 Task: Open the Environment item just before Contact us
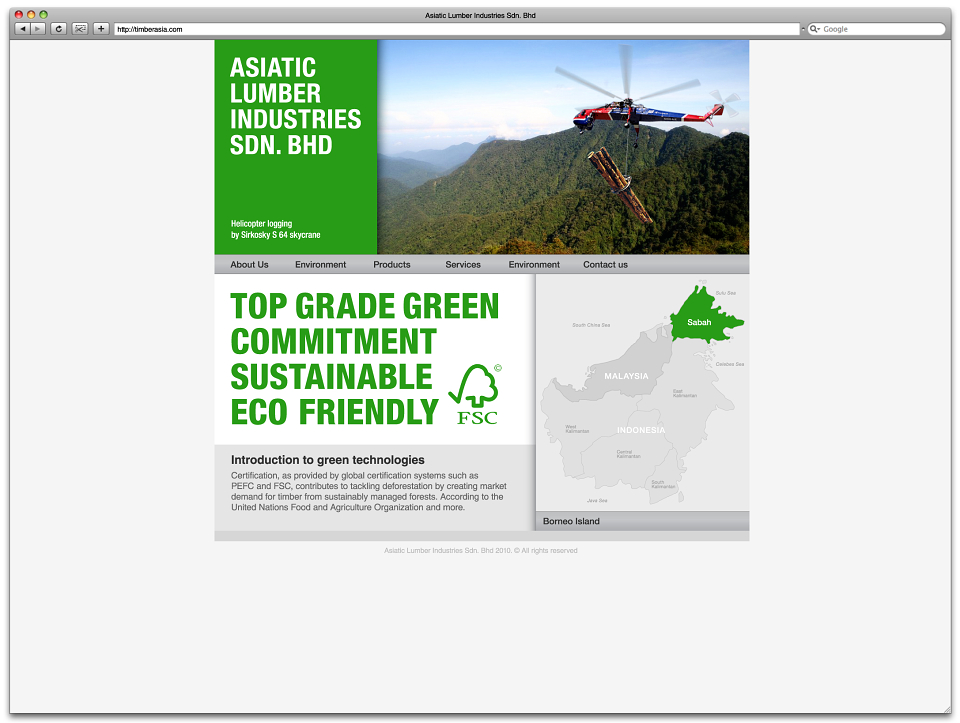tap(534, 264)
